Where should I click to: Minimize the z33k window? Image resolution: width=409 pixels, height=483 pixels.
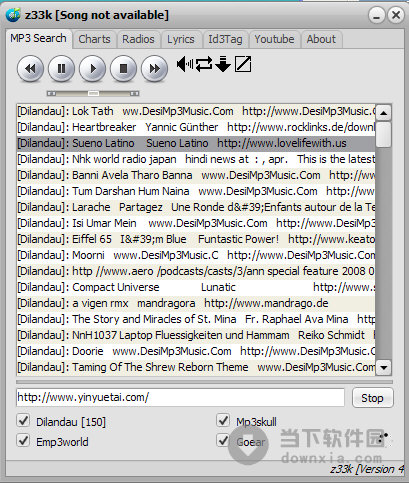click(377, 15)
